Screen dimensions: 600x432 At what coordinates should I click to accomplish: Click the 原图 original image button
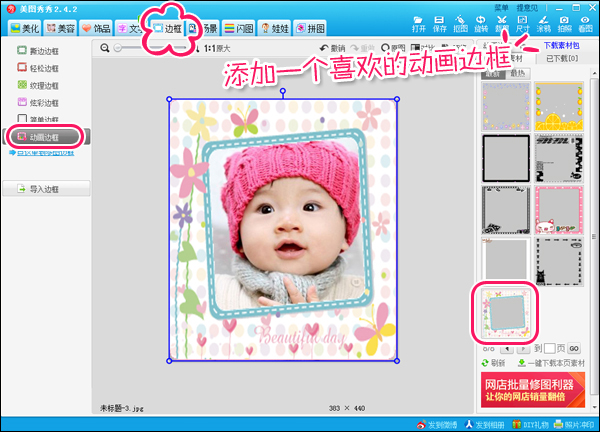[x=393, y=48]
